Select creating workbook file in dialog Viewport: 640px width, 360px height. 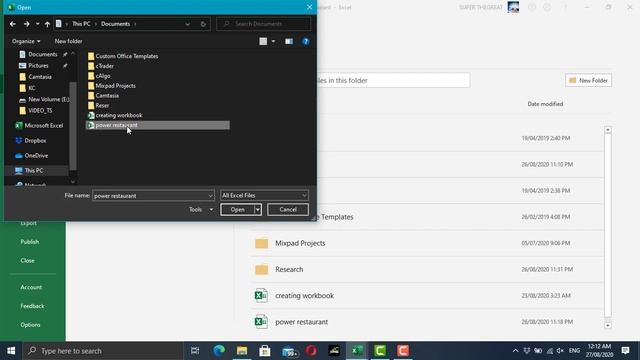[x=119, y=116]
